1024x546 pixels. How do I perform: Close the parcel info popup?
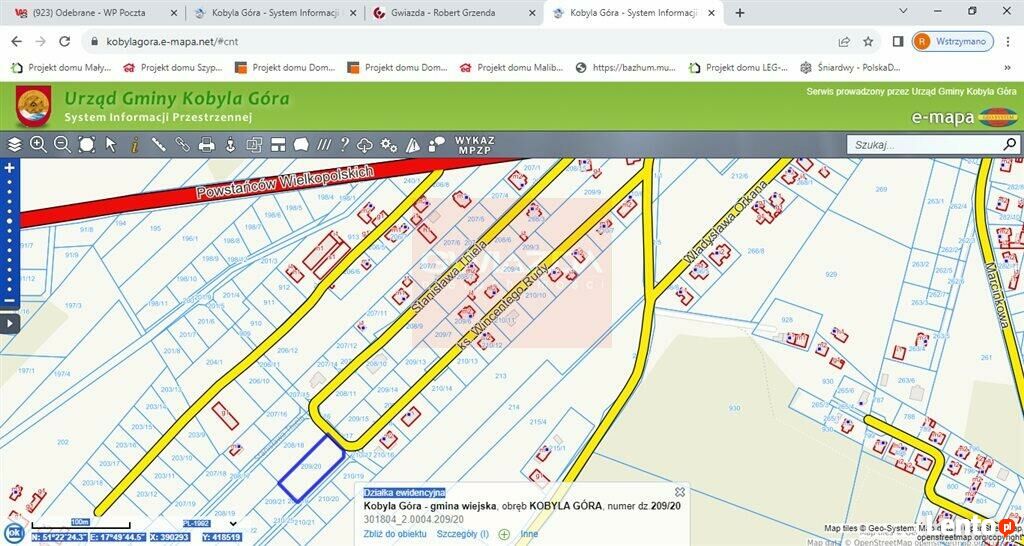[680, 491]
